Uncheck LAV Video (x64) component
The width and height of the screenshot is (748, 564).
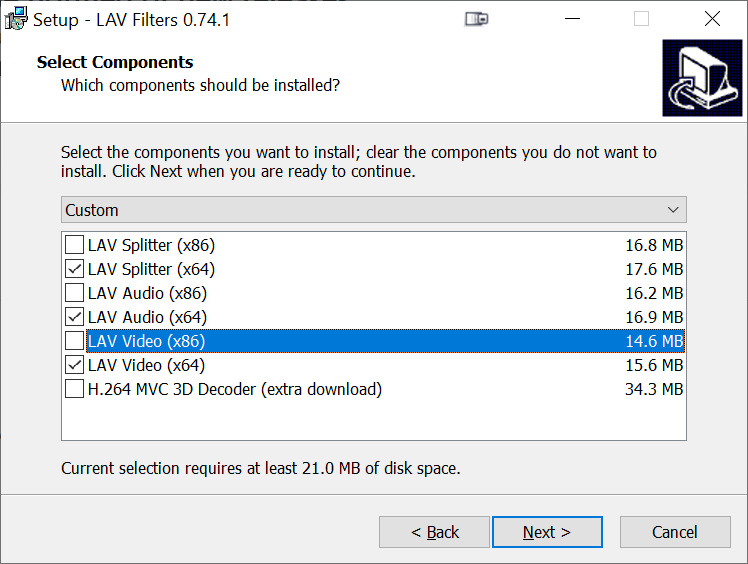pyautogui.click(x=74, y=365)
